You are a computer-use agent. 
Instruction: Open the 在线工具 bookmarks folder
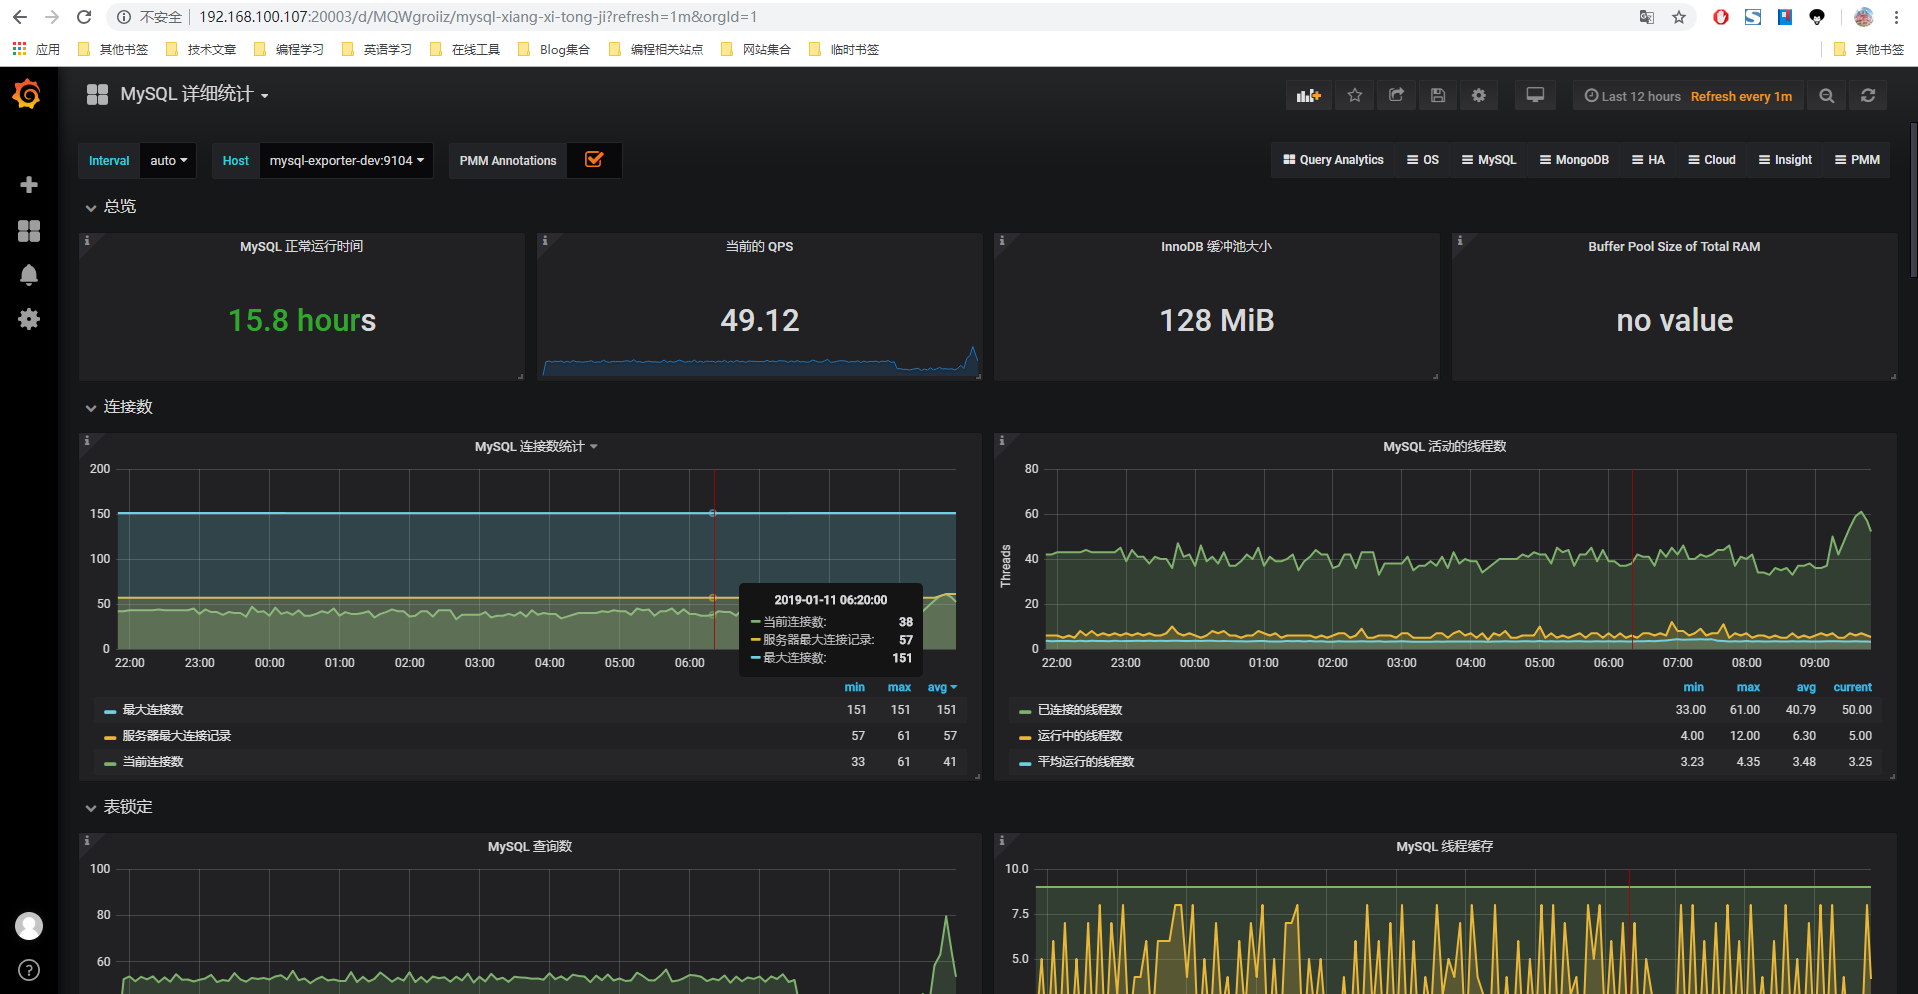pyautogui.click(x=464, y=49)
